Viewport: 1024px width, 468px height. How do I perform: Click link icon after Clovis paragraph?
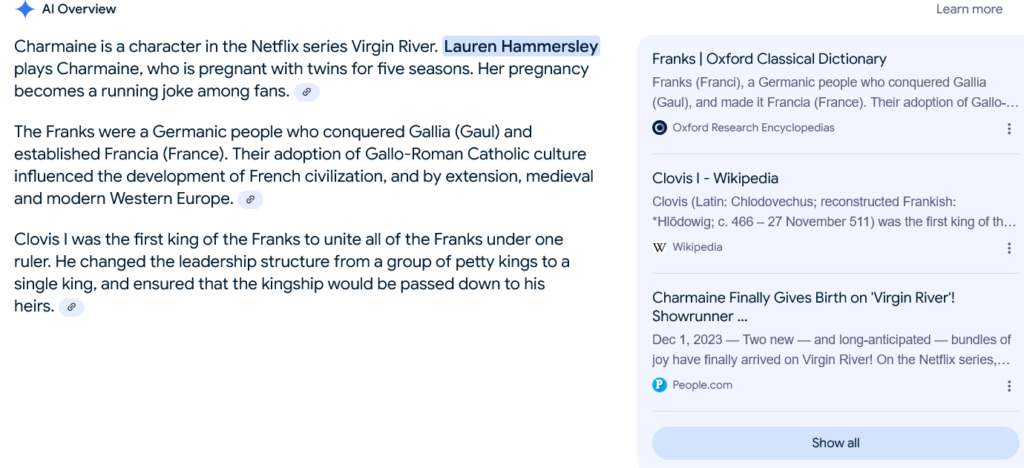click(70, 307)
